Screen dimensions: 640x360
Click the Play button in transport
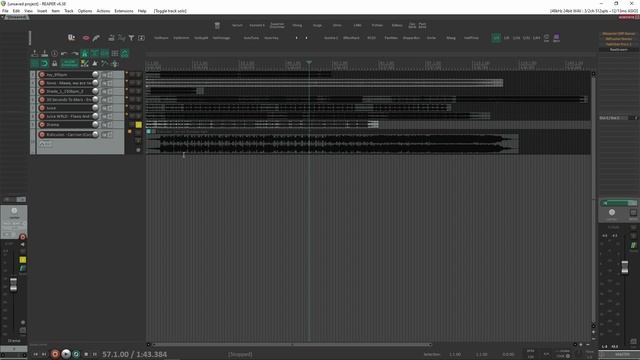tap(66, 354)
